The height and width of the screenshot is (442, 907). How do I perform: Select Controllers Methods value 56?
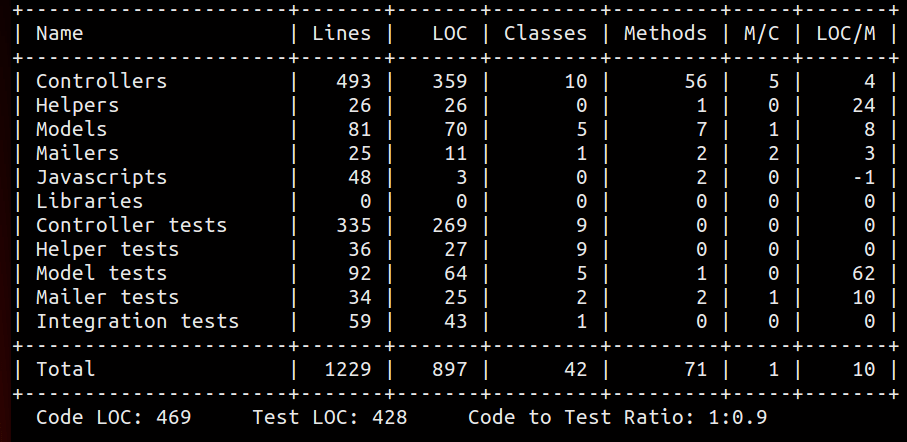tap(695, 81)
